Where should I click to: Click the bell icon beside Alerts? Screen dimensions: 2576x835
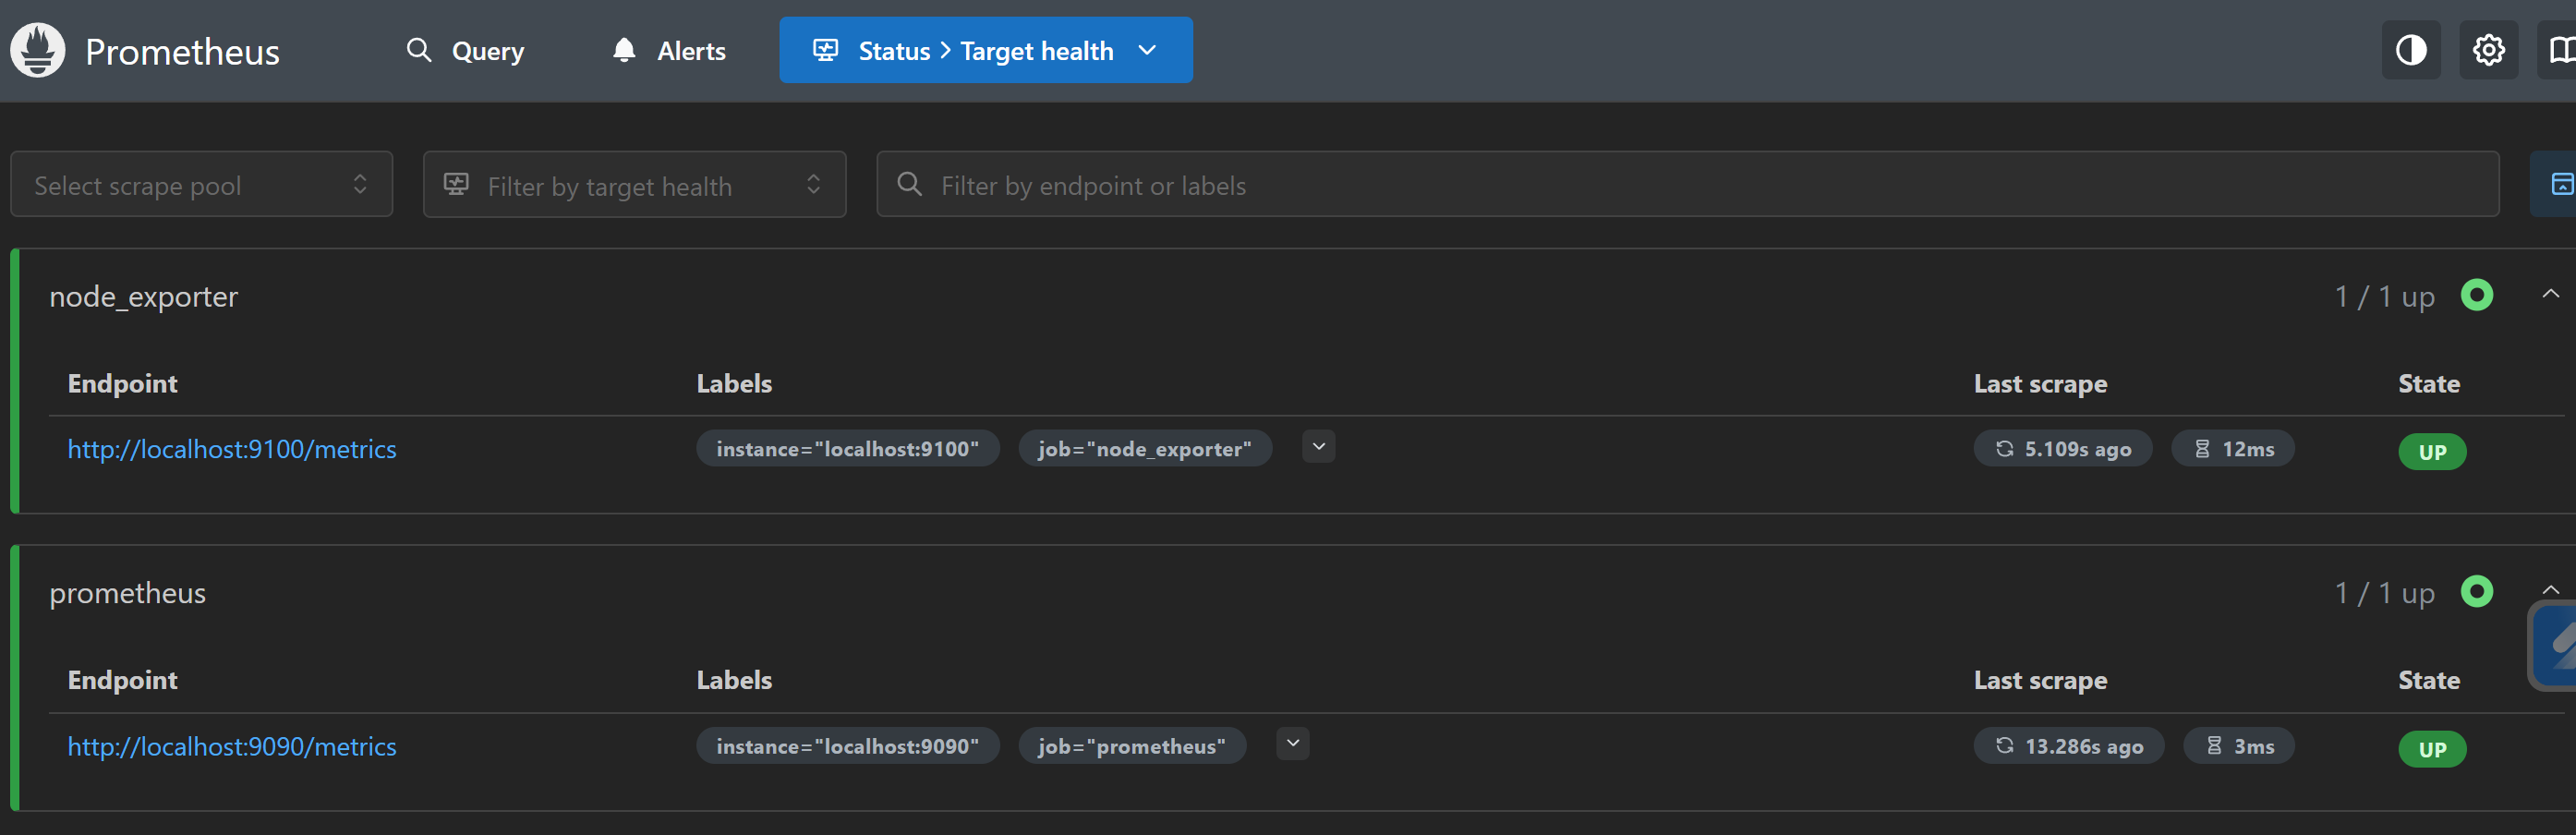(x=624, y=50)
